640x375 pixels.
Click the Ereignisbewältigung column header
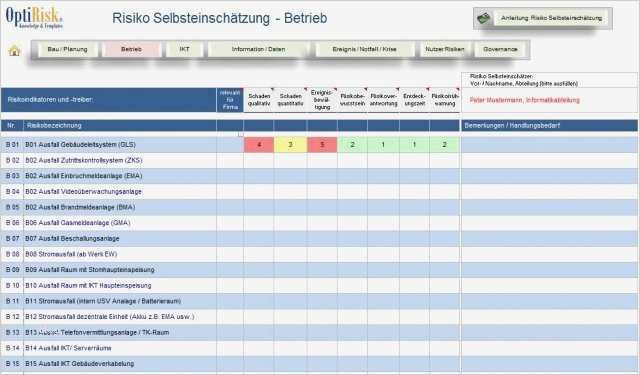[x=322, y=100]
